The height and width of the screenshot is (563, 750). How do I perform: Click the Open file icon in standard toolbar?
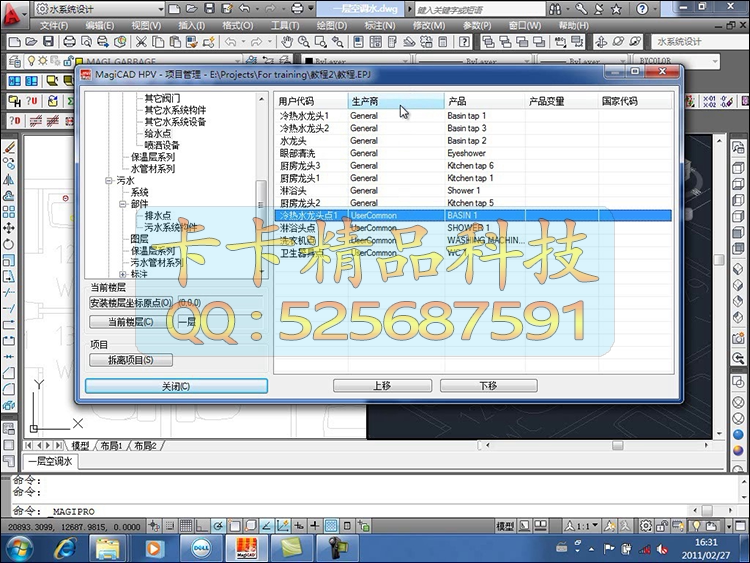point(31,42)
